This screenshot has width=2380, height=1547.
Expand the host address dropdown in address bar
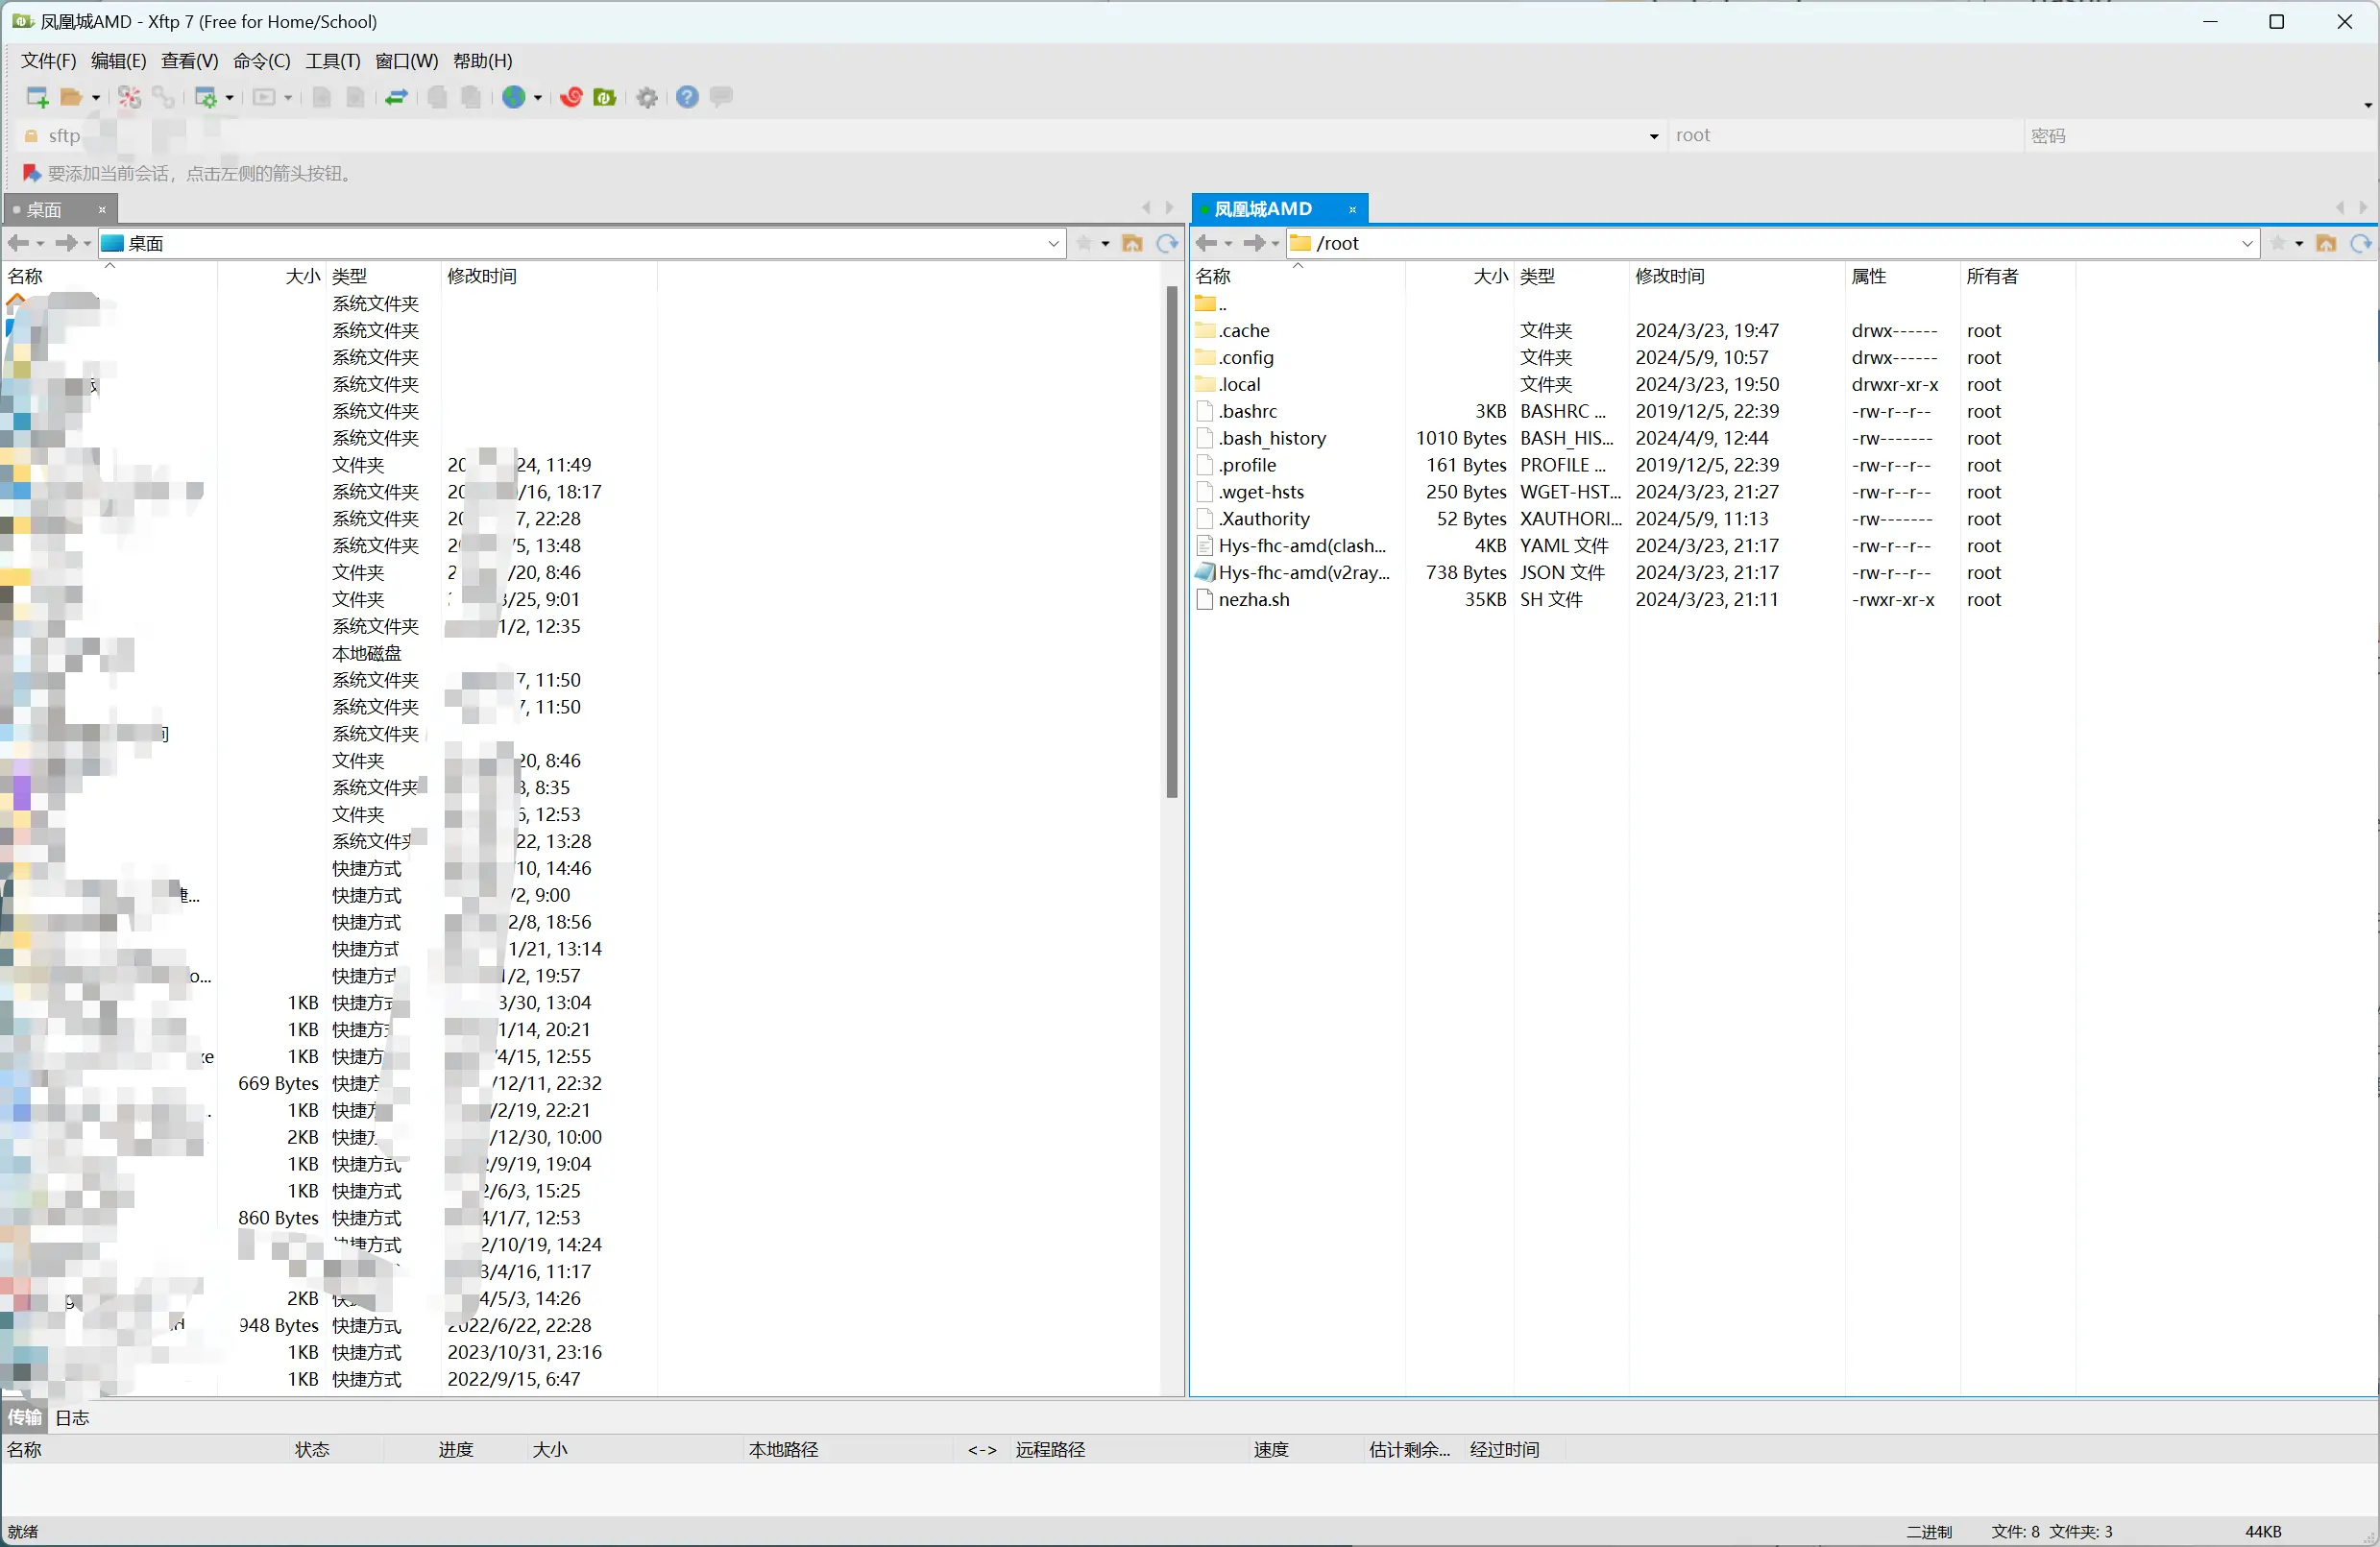(x=1654, y=136)
